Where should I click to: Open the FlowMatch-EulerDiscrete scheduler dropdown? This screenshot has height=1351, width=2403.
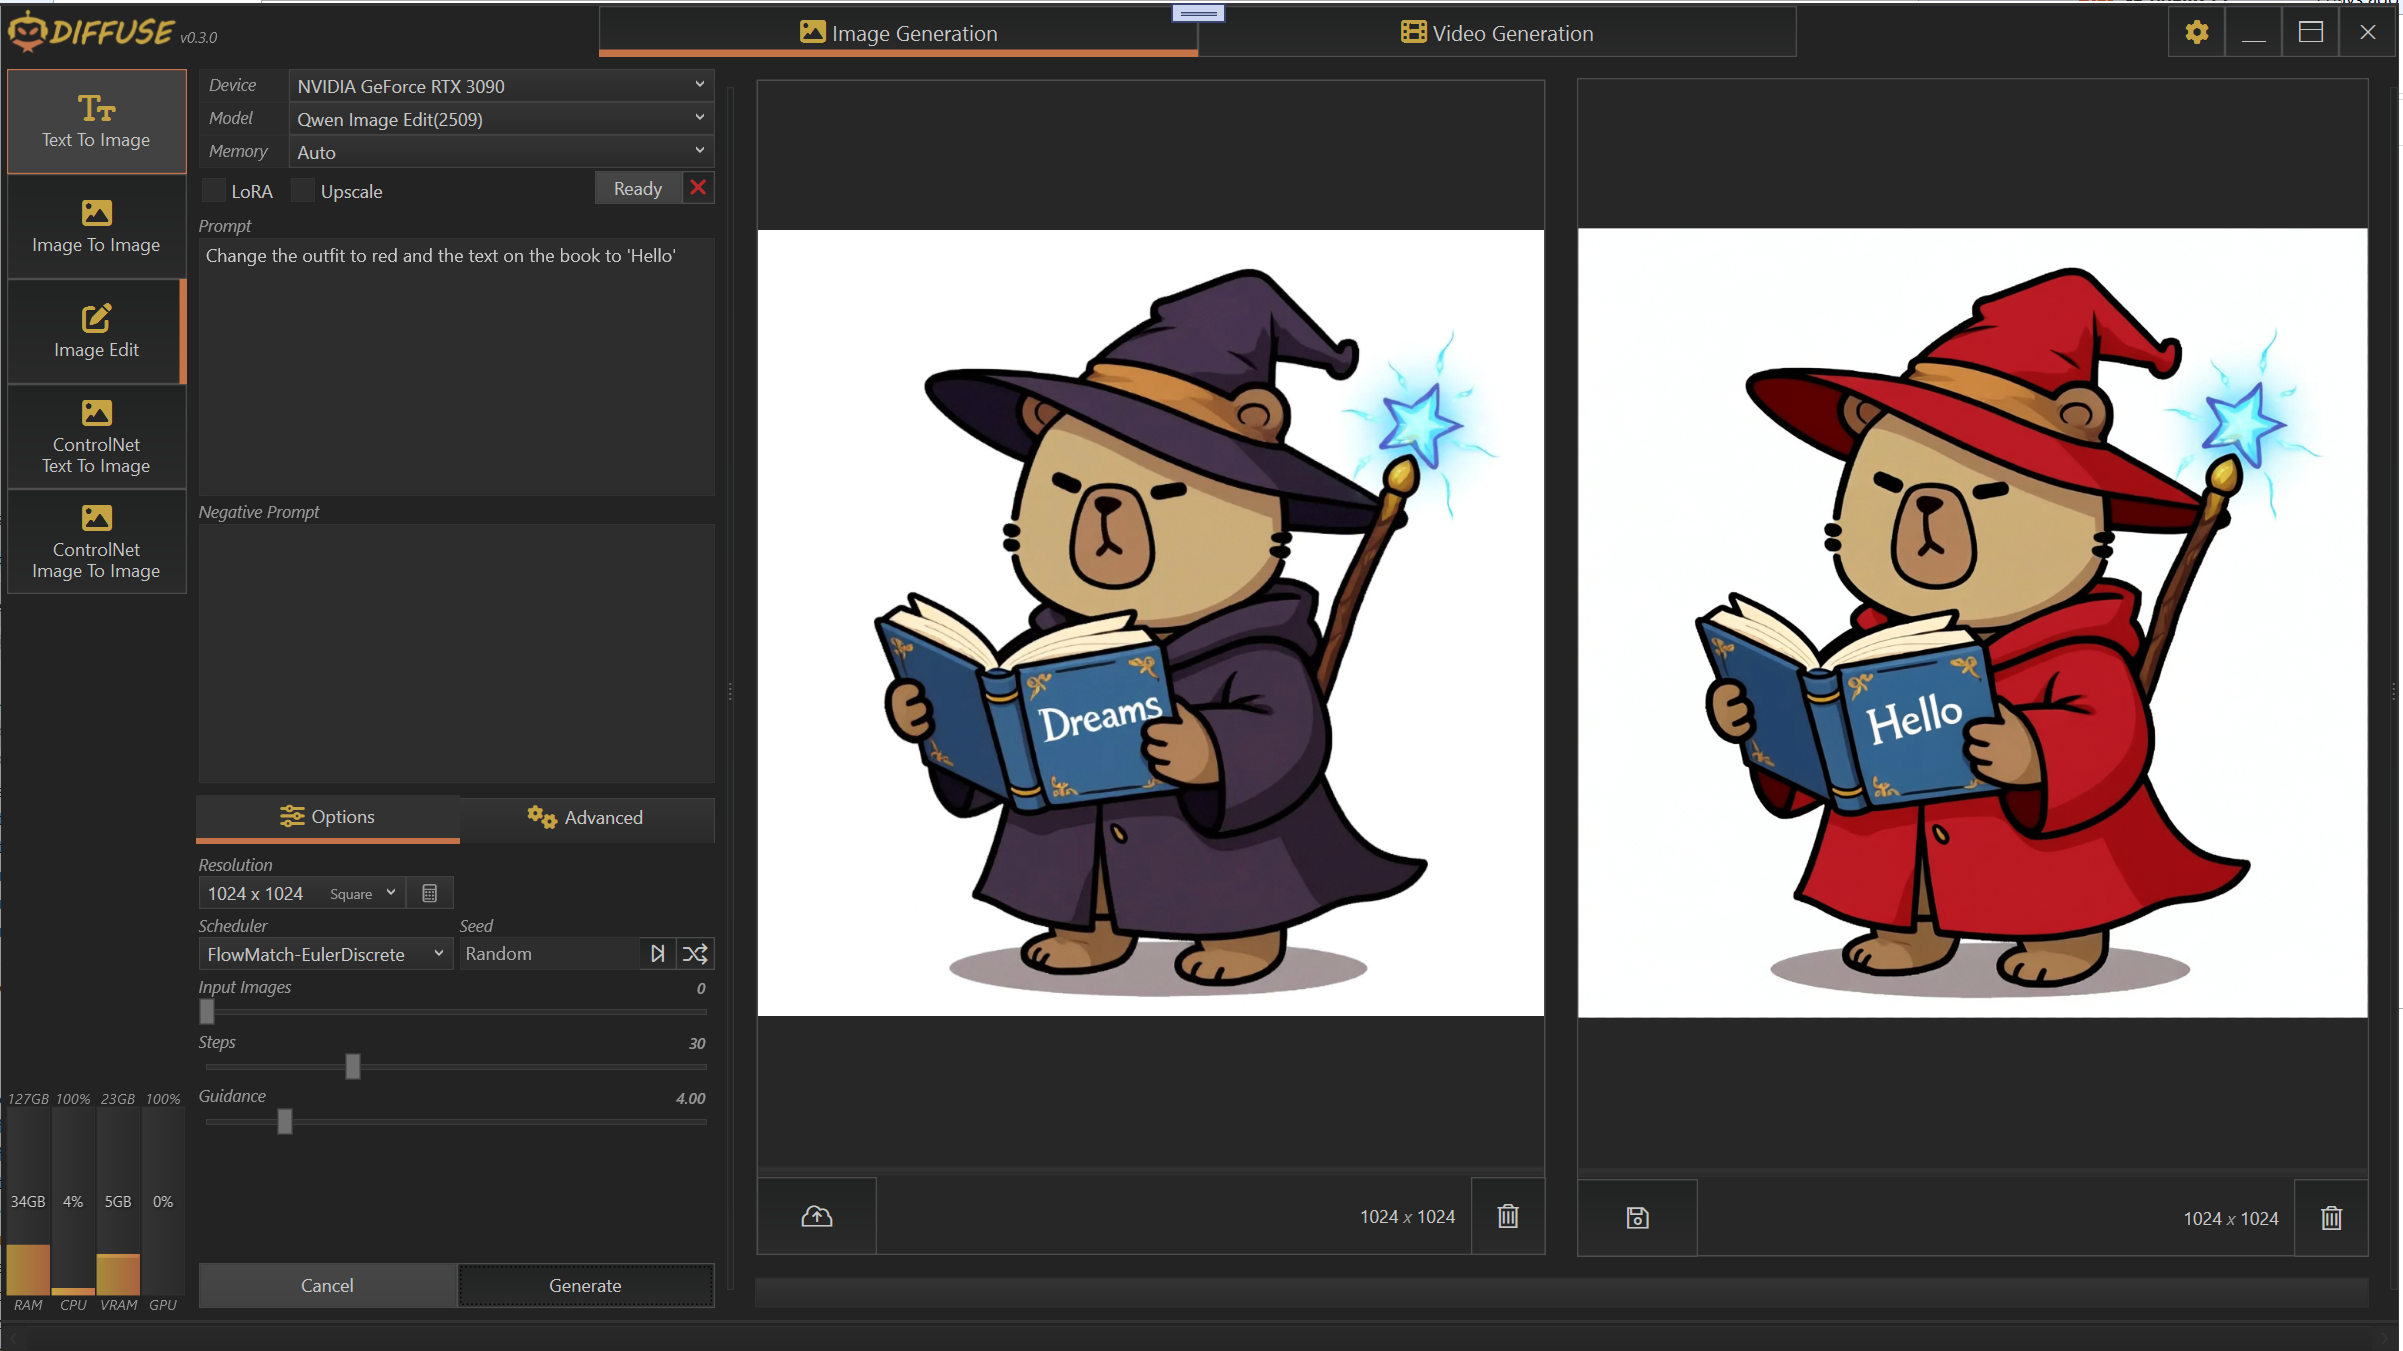(325, 954)
